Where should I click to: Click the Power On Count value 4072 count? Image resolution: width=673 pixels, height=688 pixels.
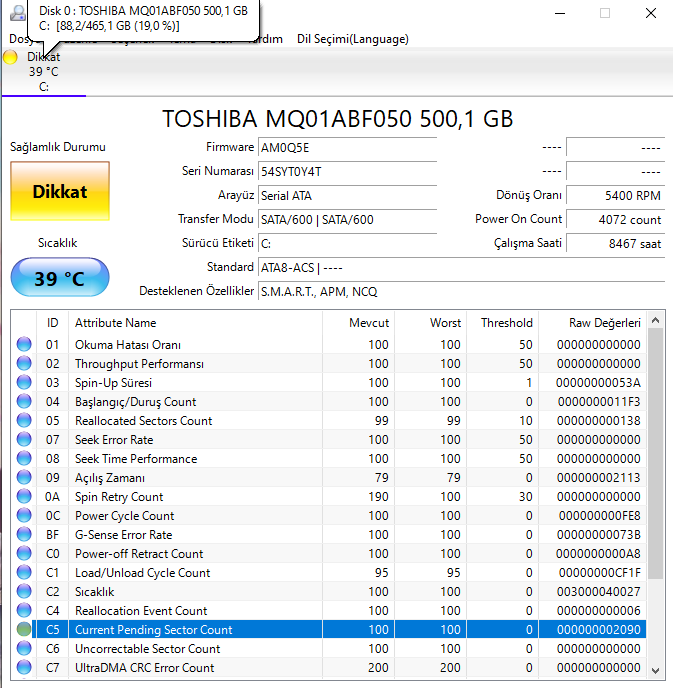point(616,219)
